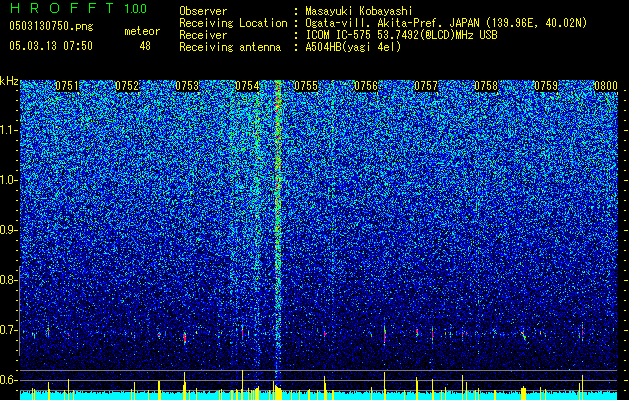Click the filename 0503130750.png
Viewport: 629px width, 400px height.
click(x=51, y=26)
